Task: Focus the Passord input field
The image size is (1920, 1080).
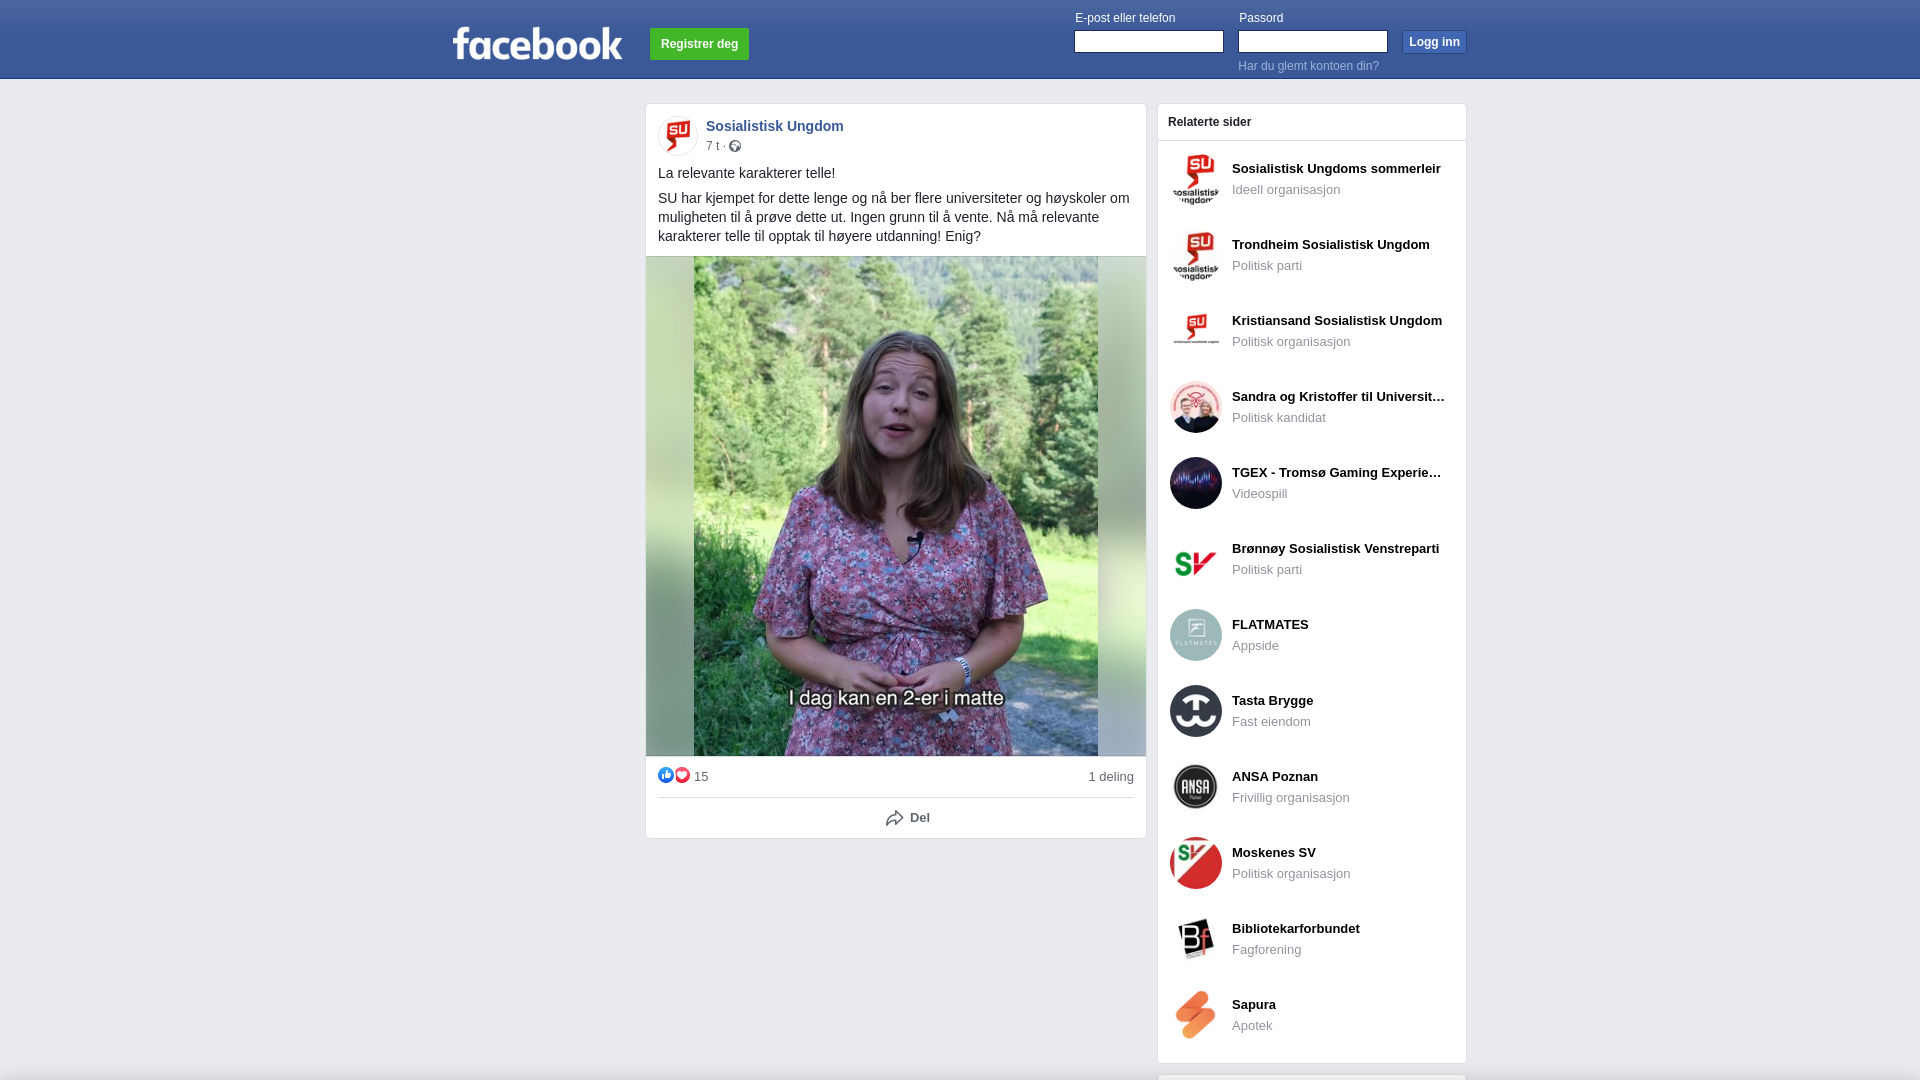Action: click(1313, 41)
